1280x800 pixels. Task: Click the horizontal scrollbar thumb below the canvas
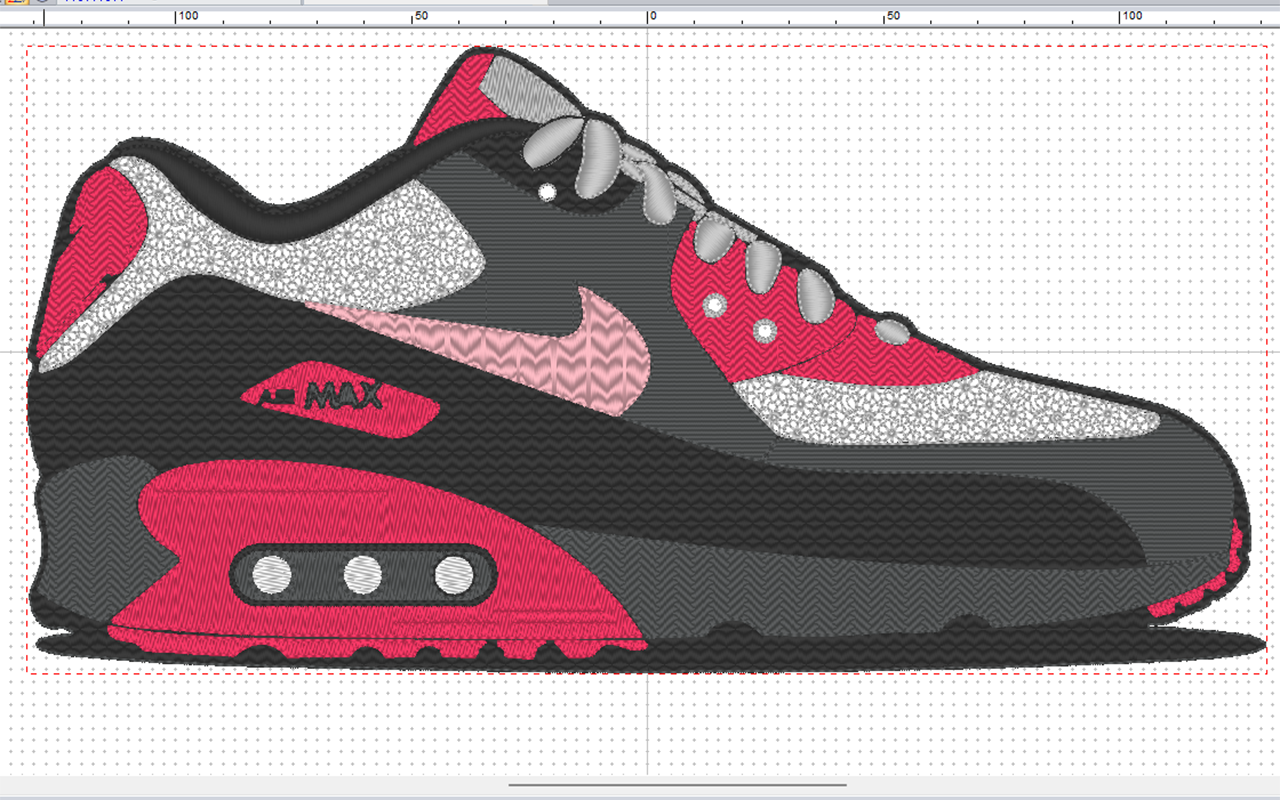pos(678,785)
